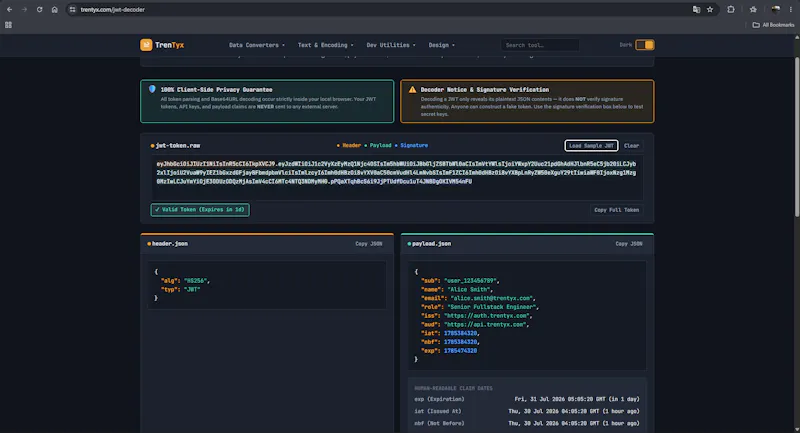Open the extensions puzzle icon
Image resolution: width=800 pixels, height=433 pixels.
pyautogui.click(x=731, y=9)
